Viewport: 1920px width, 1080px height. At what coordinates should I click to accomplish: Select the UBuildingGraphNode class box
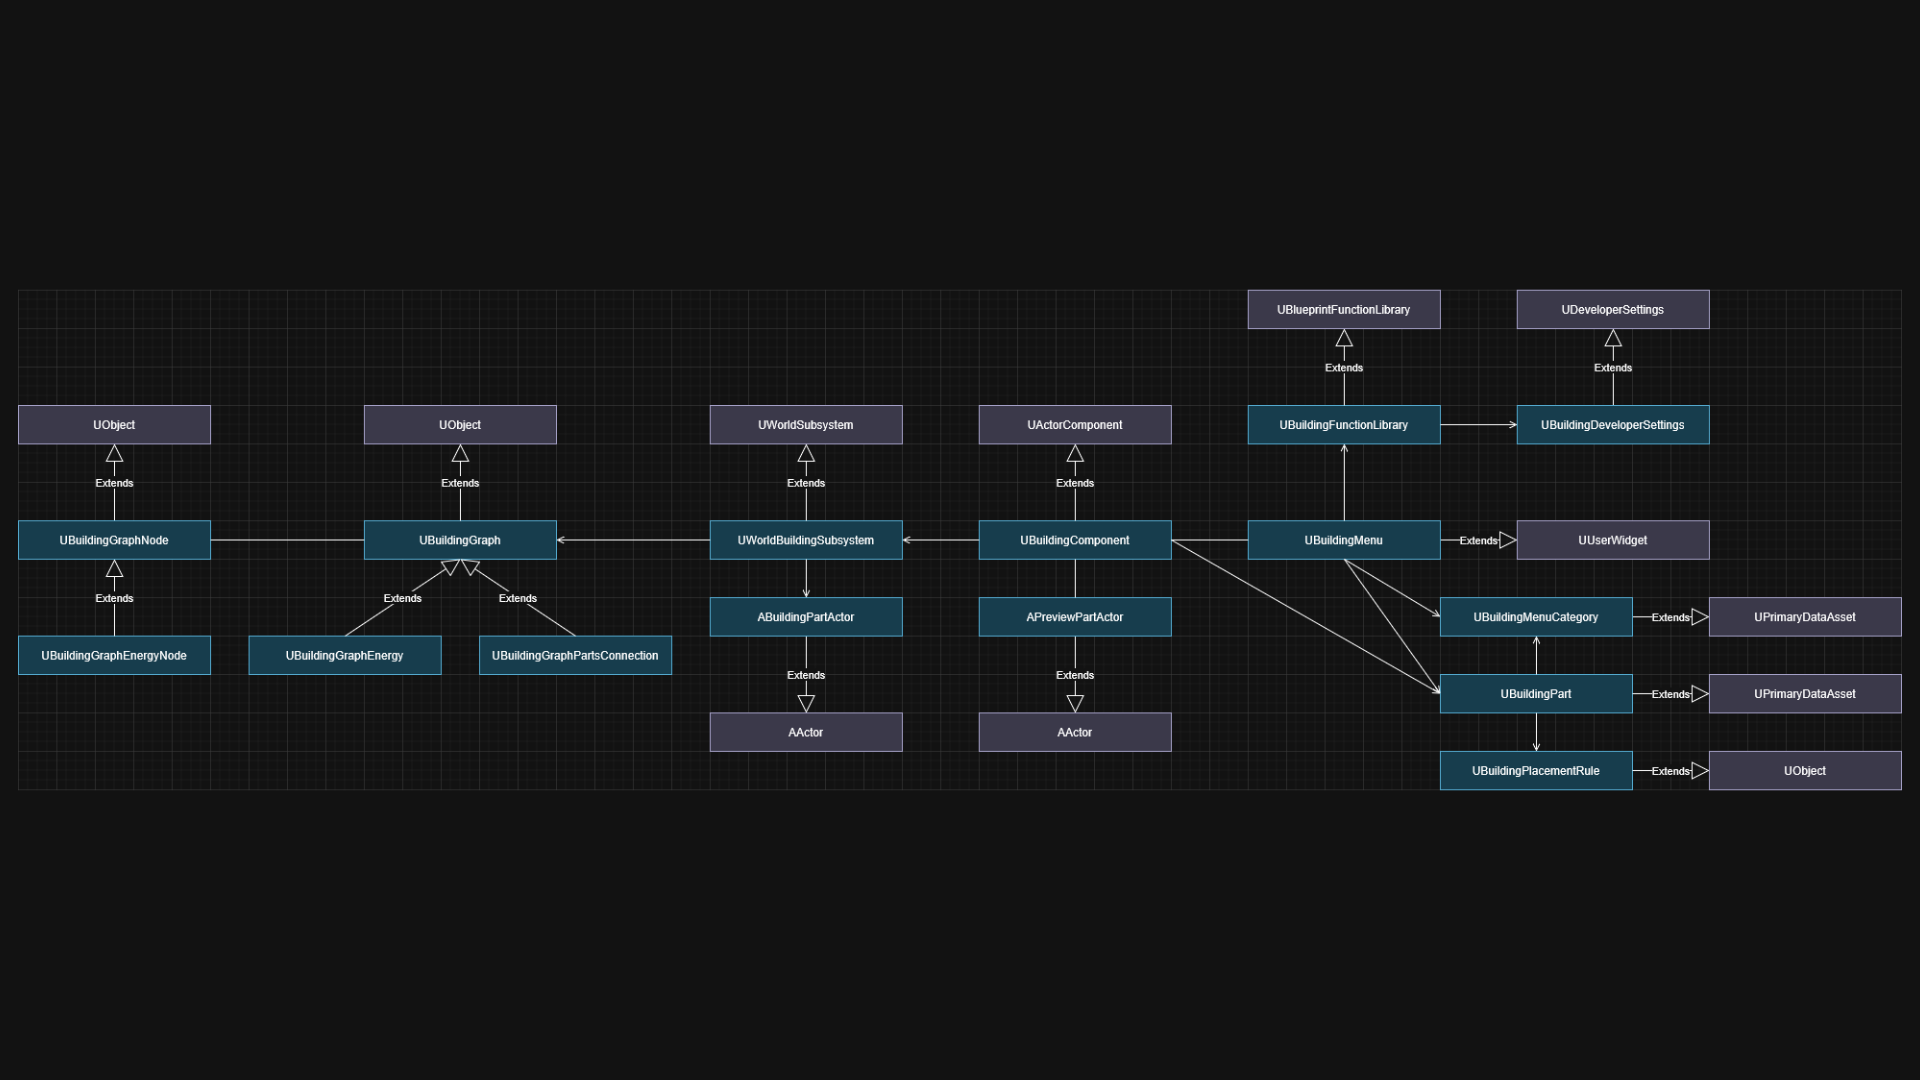[114, 540]
